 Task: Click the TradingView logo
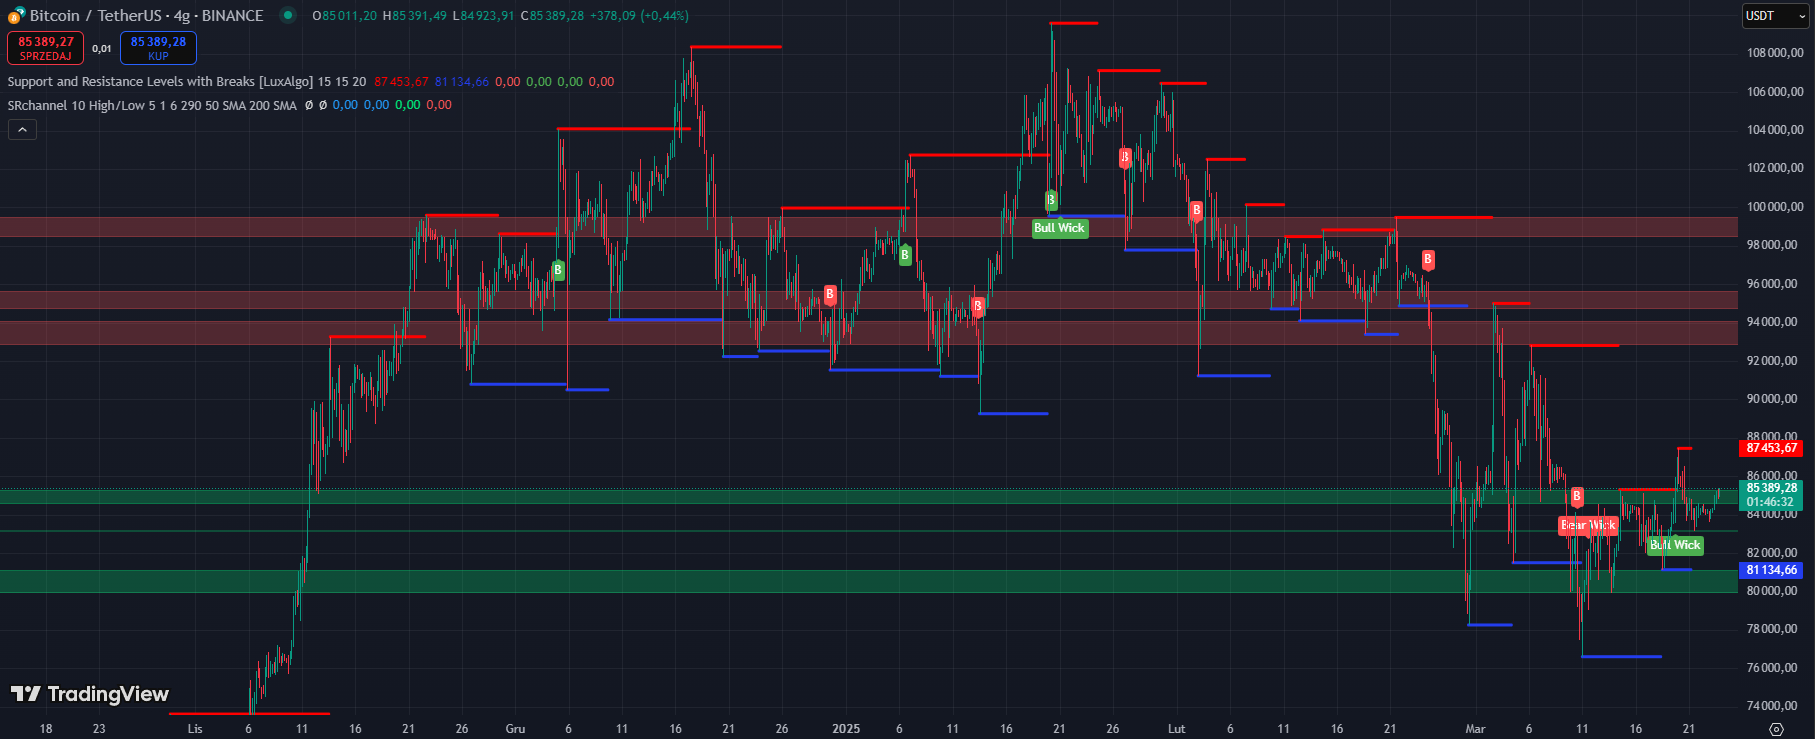point(90,694)
